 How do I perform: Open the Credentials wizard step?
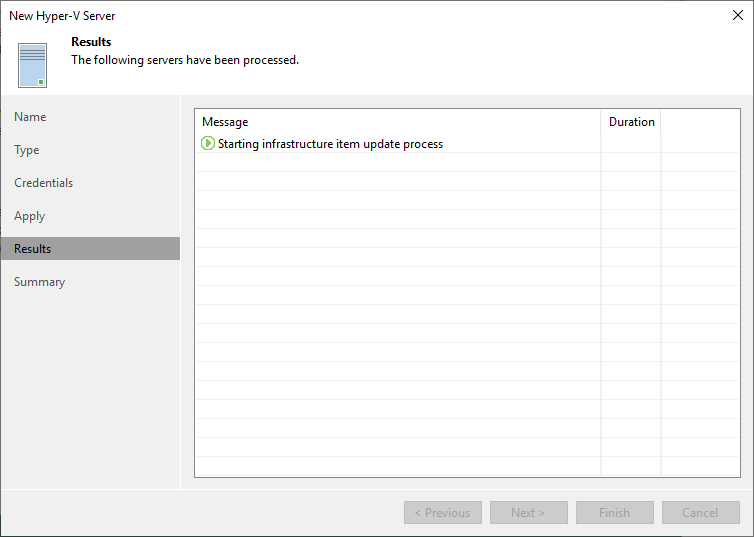(x=43, y=183)
